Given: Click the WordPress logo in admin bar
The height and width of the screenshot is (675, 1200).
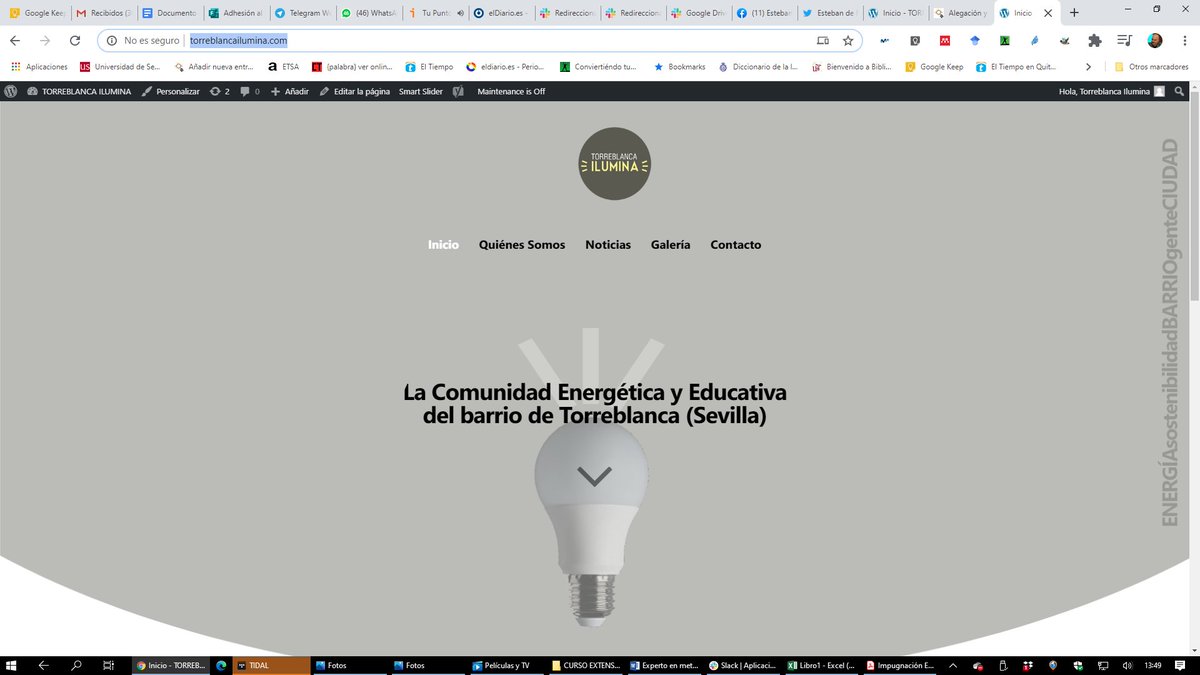Looking at the screenshot, I should coord(10,91).
